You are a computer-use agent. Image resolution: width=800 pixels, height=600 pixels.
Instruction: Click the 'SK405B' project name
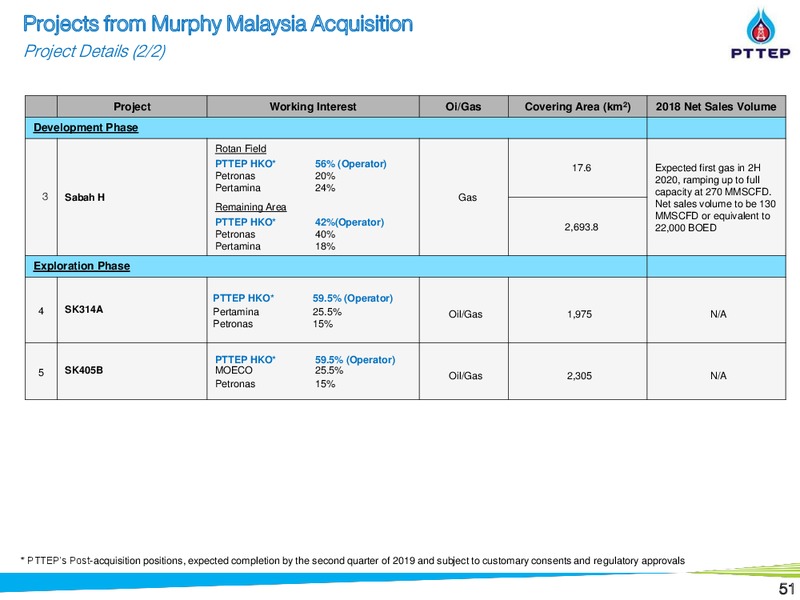(x=84, y=370)
